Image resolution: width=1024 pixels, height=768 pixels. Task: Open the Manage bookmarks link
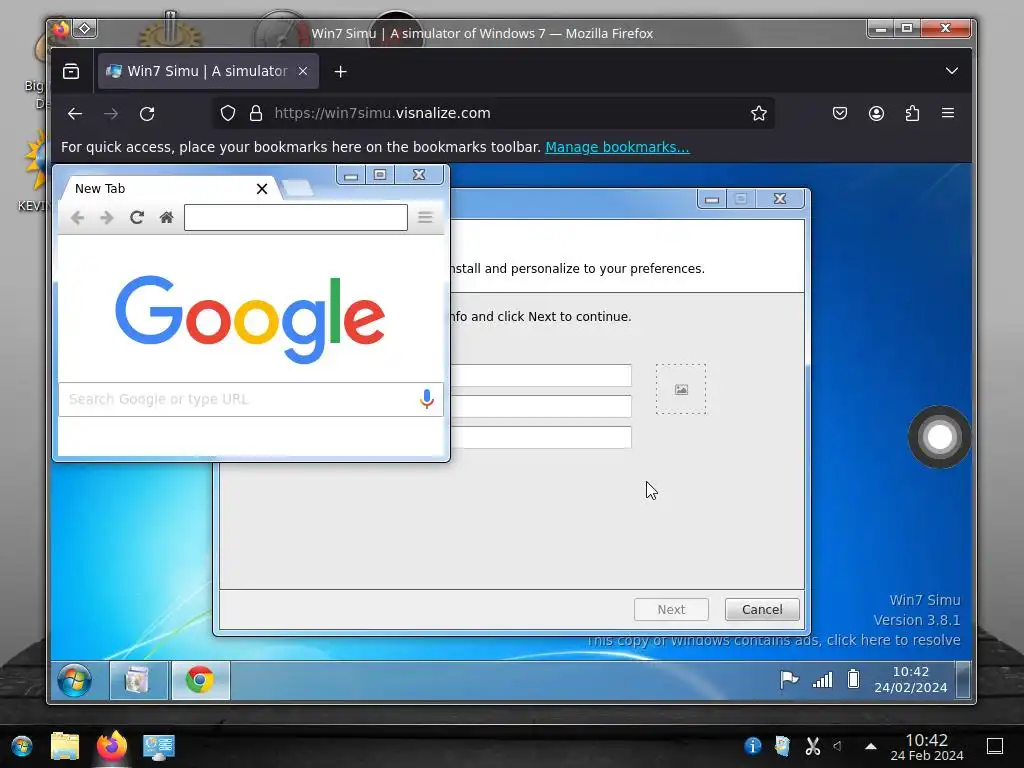(x=617, y=147)
